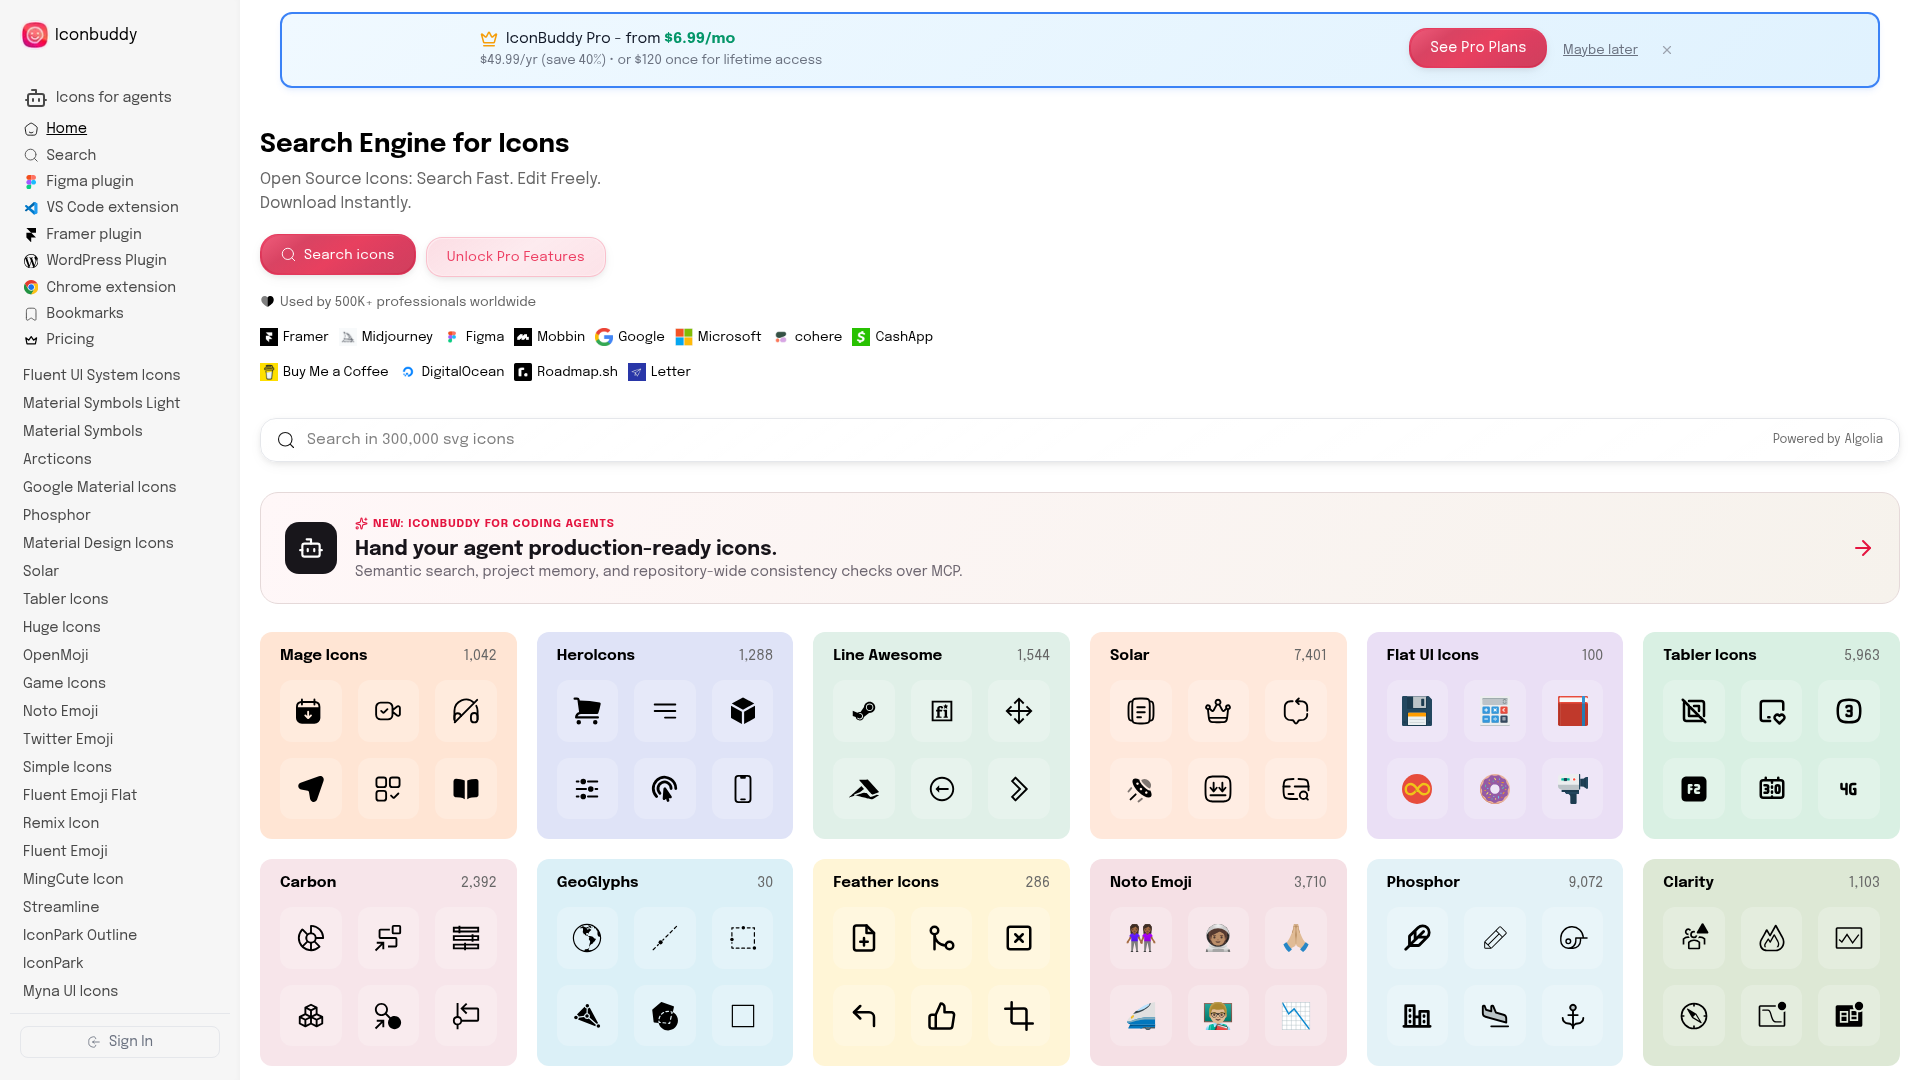
Task: Select the floppy disk icon in Flat UI Icons
Action: [1417, 711]
